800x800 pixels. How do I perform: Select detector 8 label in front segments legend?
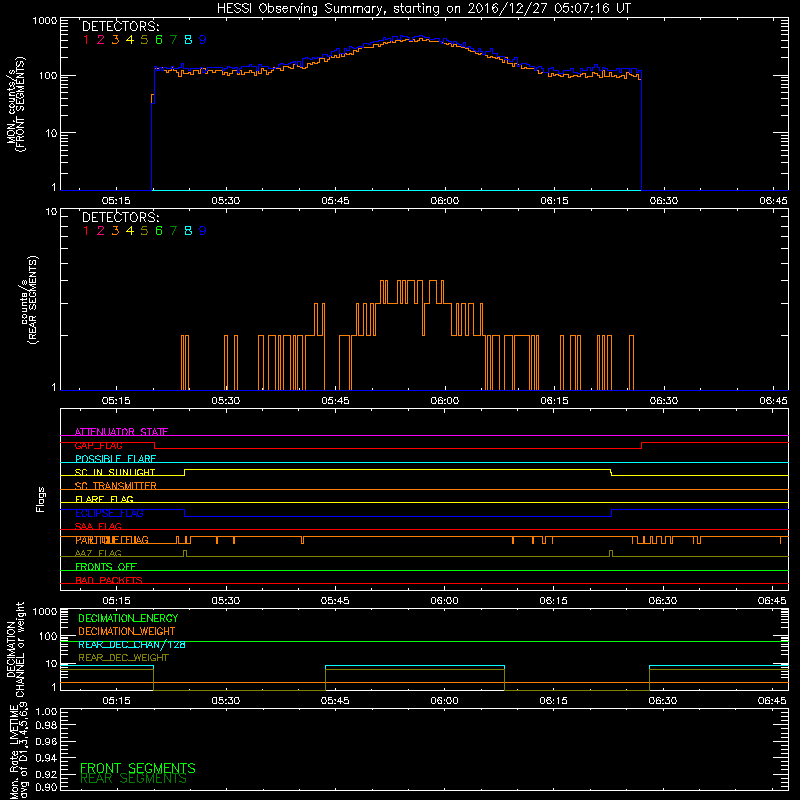tap(188, 40)
